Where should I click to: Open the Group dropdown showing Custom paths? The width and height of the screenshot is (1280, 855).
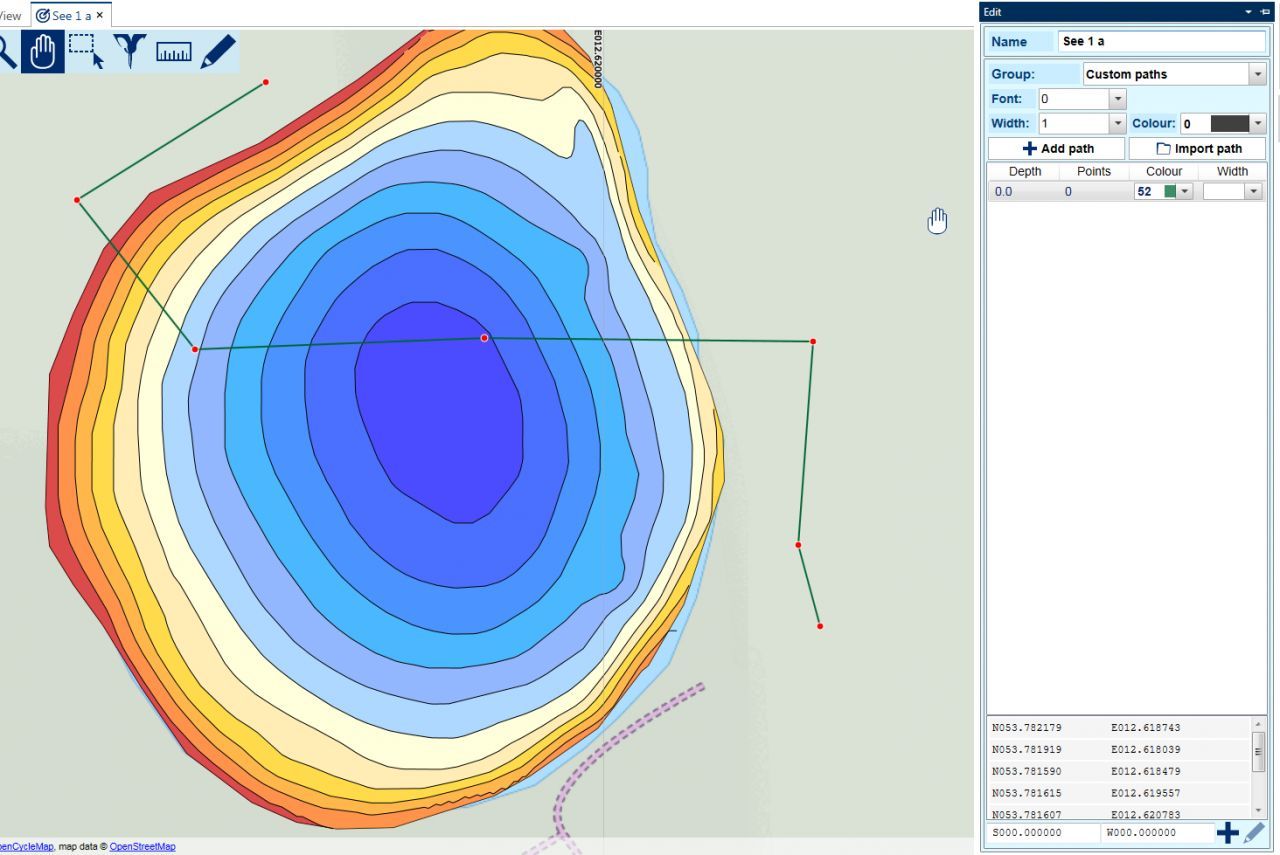(x=1257, y=74)
